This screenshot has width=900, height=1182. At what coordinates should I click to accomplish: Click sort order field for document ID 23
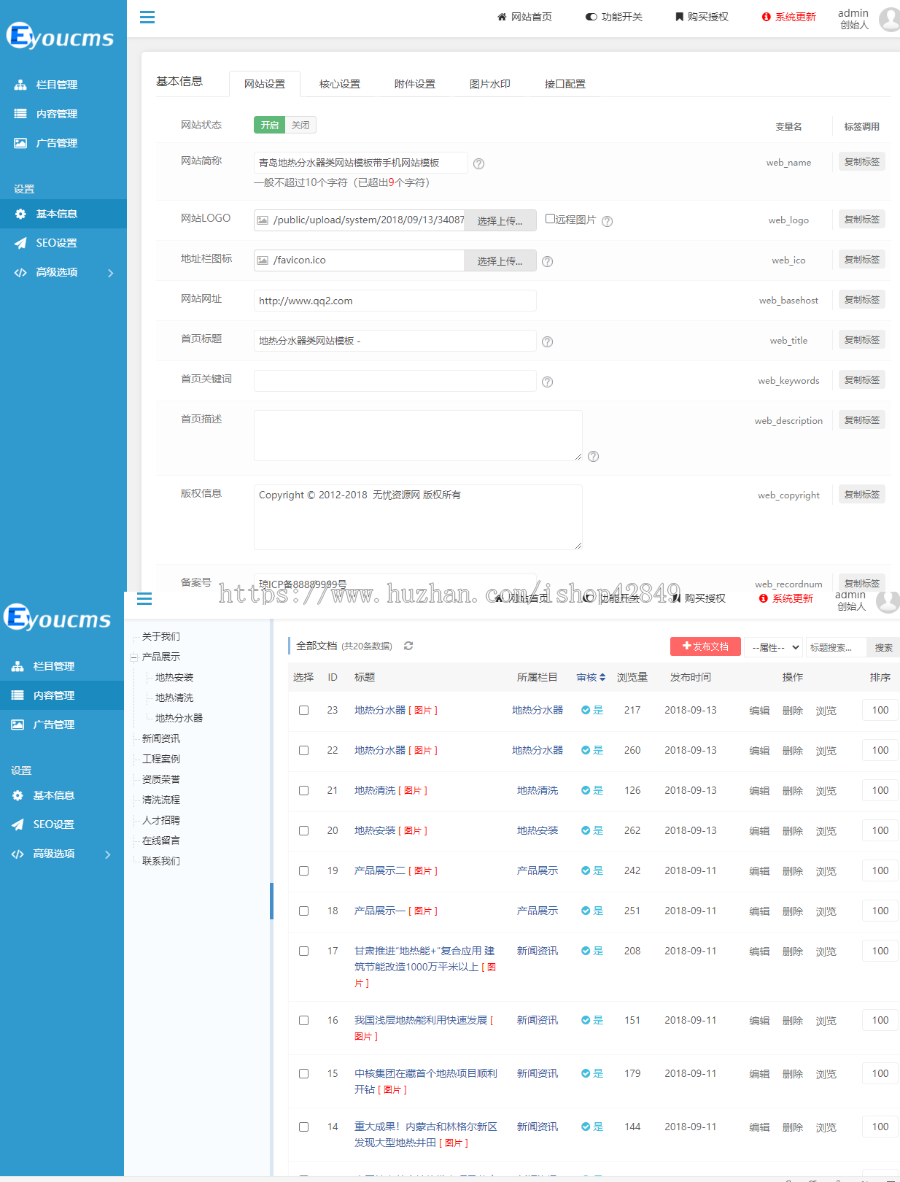click(880, 710)
